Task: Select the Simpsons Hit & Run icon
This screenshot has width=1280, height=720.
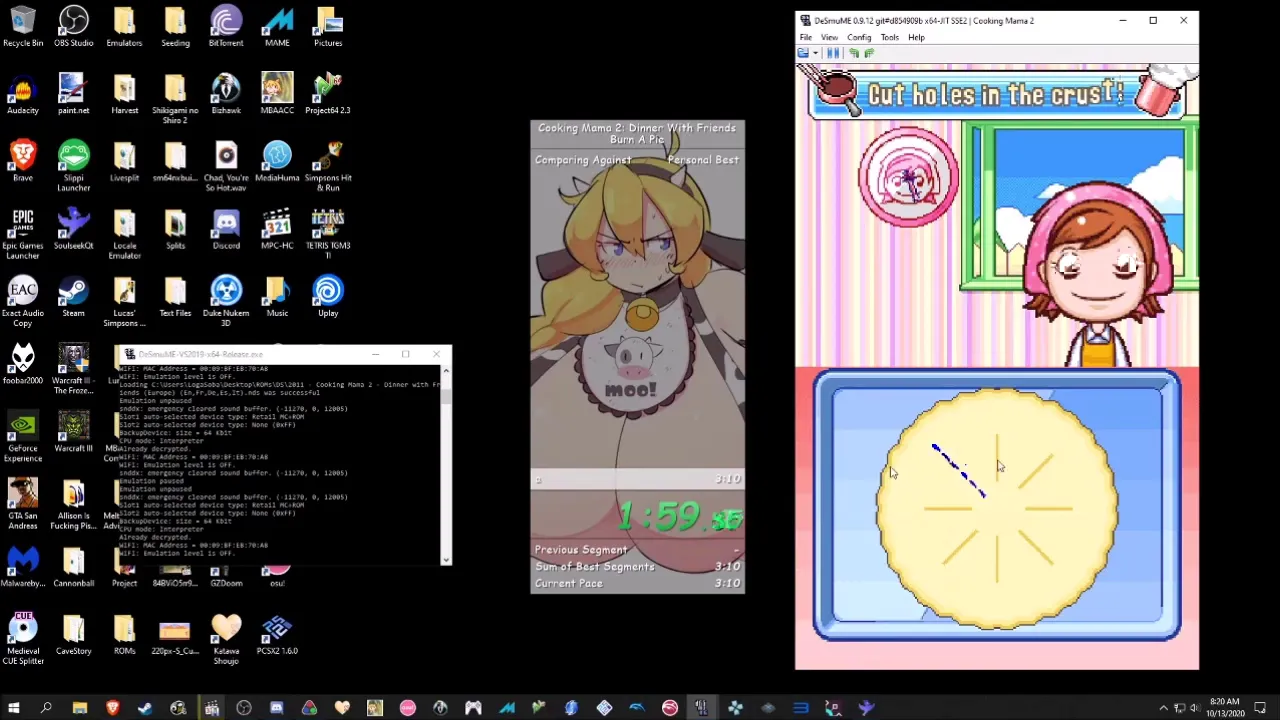Action: coord(328,166)
